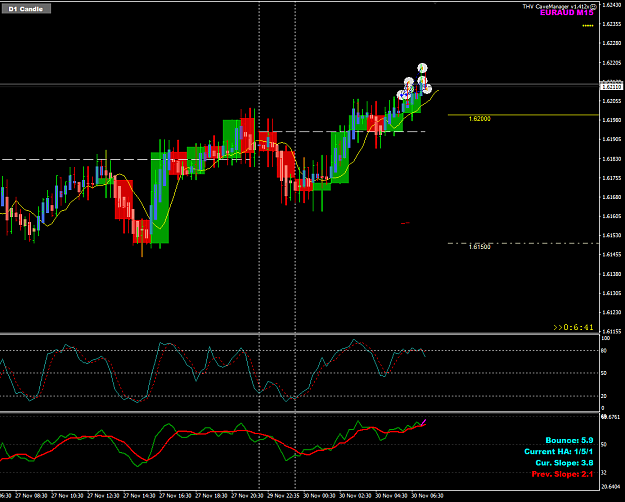Click the 27 Nov 14:30 time label
Viewport: 625px width, 502px height.
click(x=139, y=496)
